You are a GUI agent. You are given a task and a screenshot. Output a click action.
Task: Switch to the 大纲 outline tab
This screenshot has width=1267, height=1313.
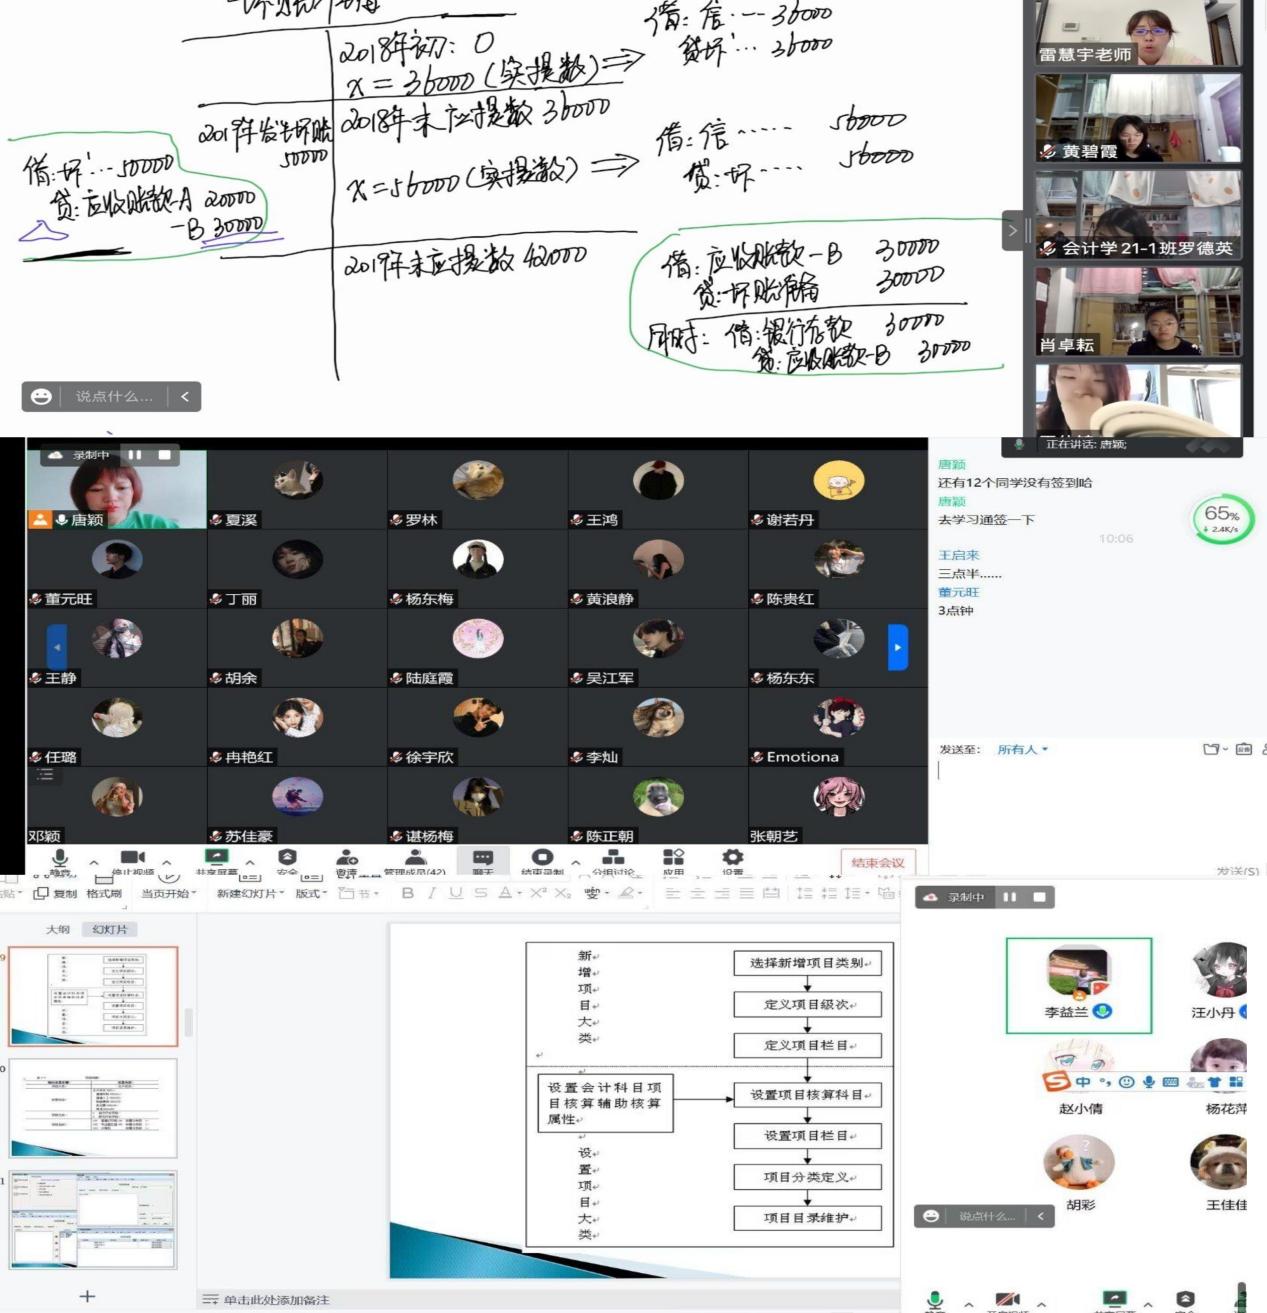coord(58,929)
